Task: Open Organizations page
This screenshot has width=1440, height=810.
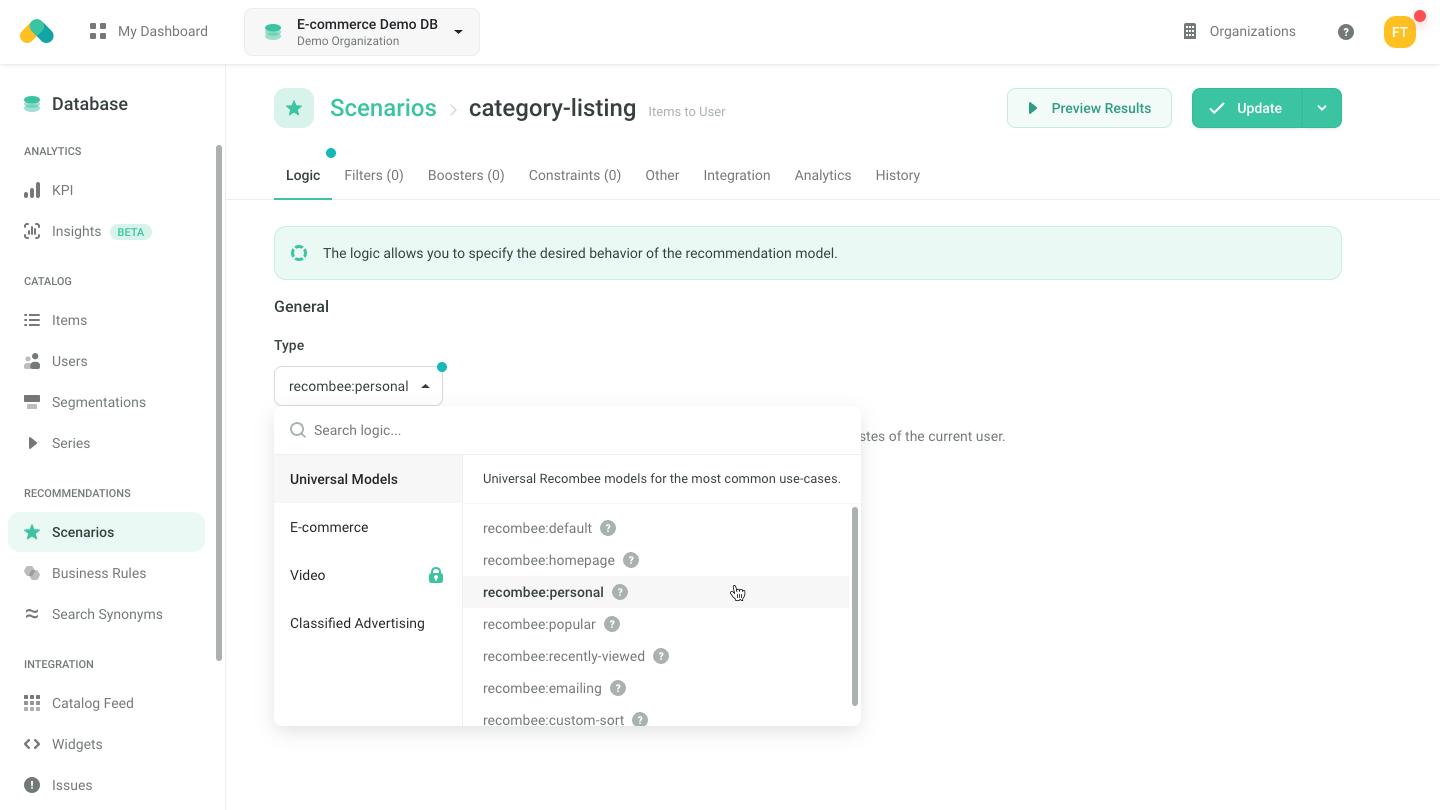Action: tap(1239, 31)
